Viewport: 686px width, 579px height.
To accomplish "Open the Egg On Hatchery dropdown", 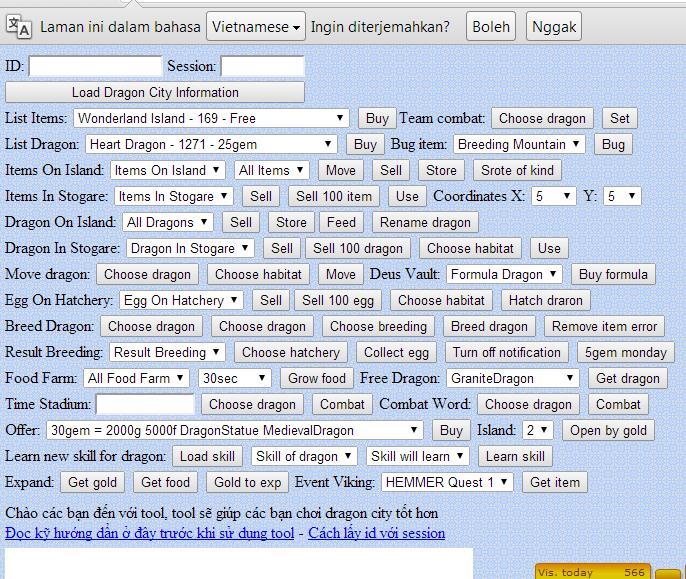I will tap(181, 300).
